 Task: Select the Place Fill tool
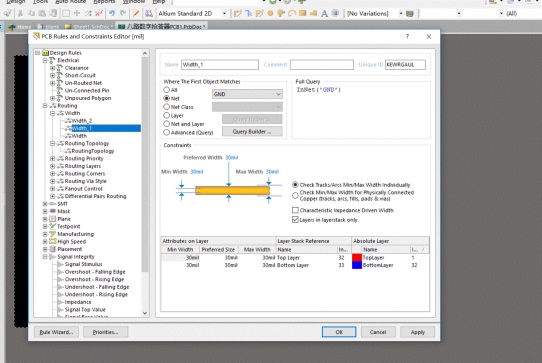point(302,13)
